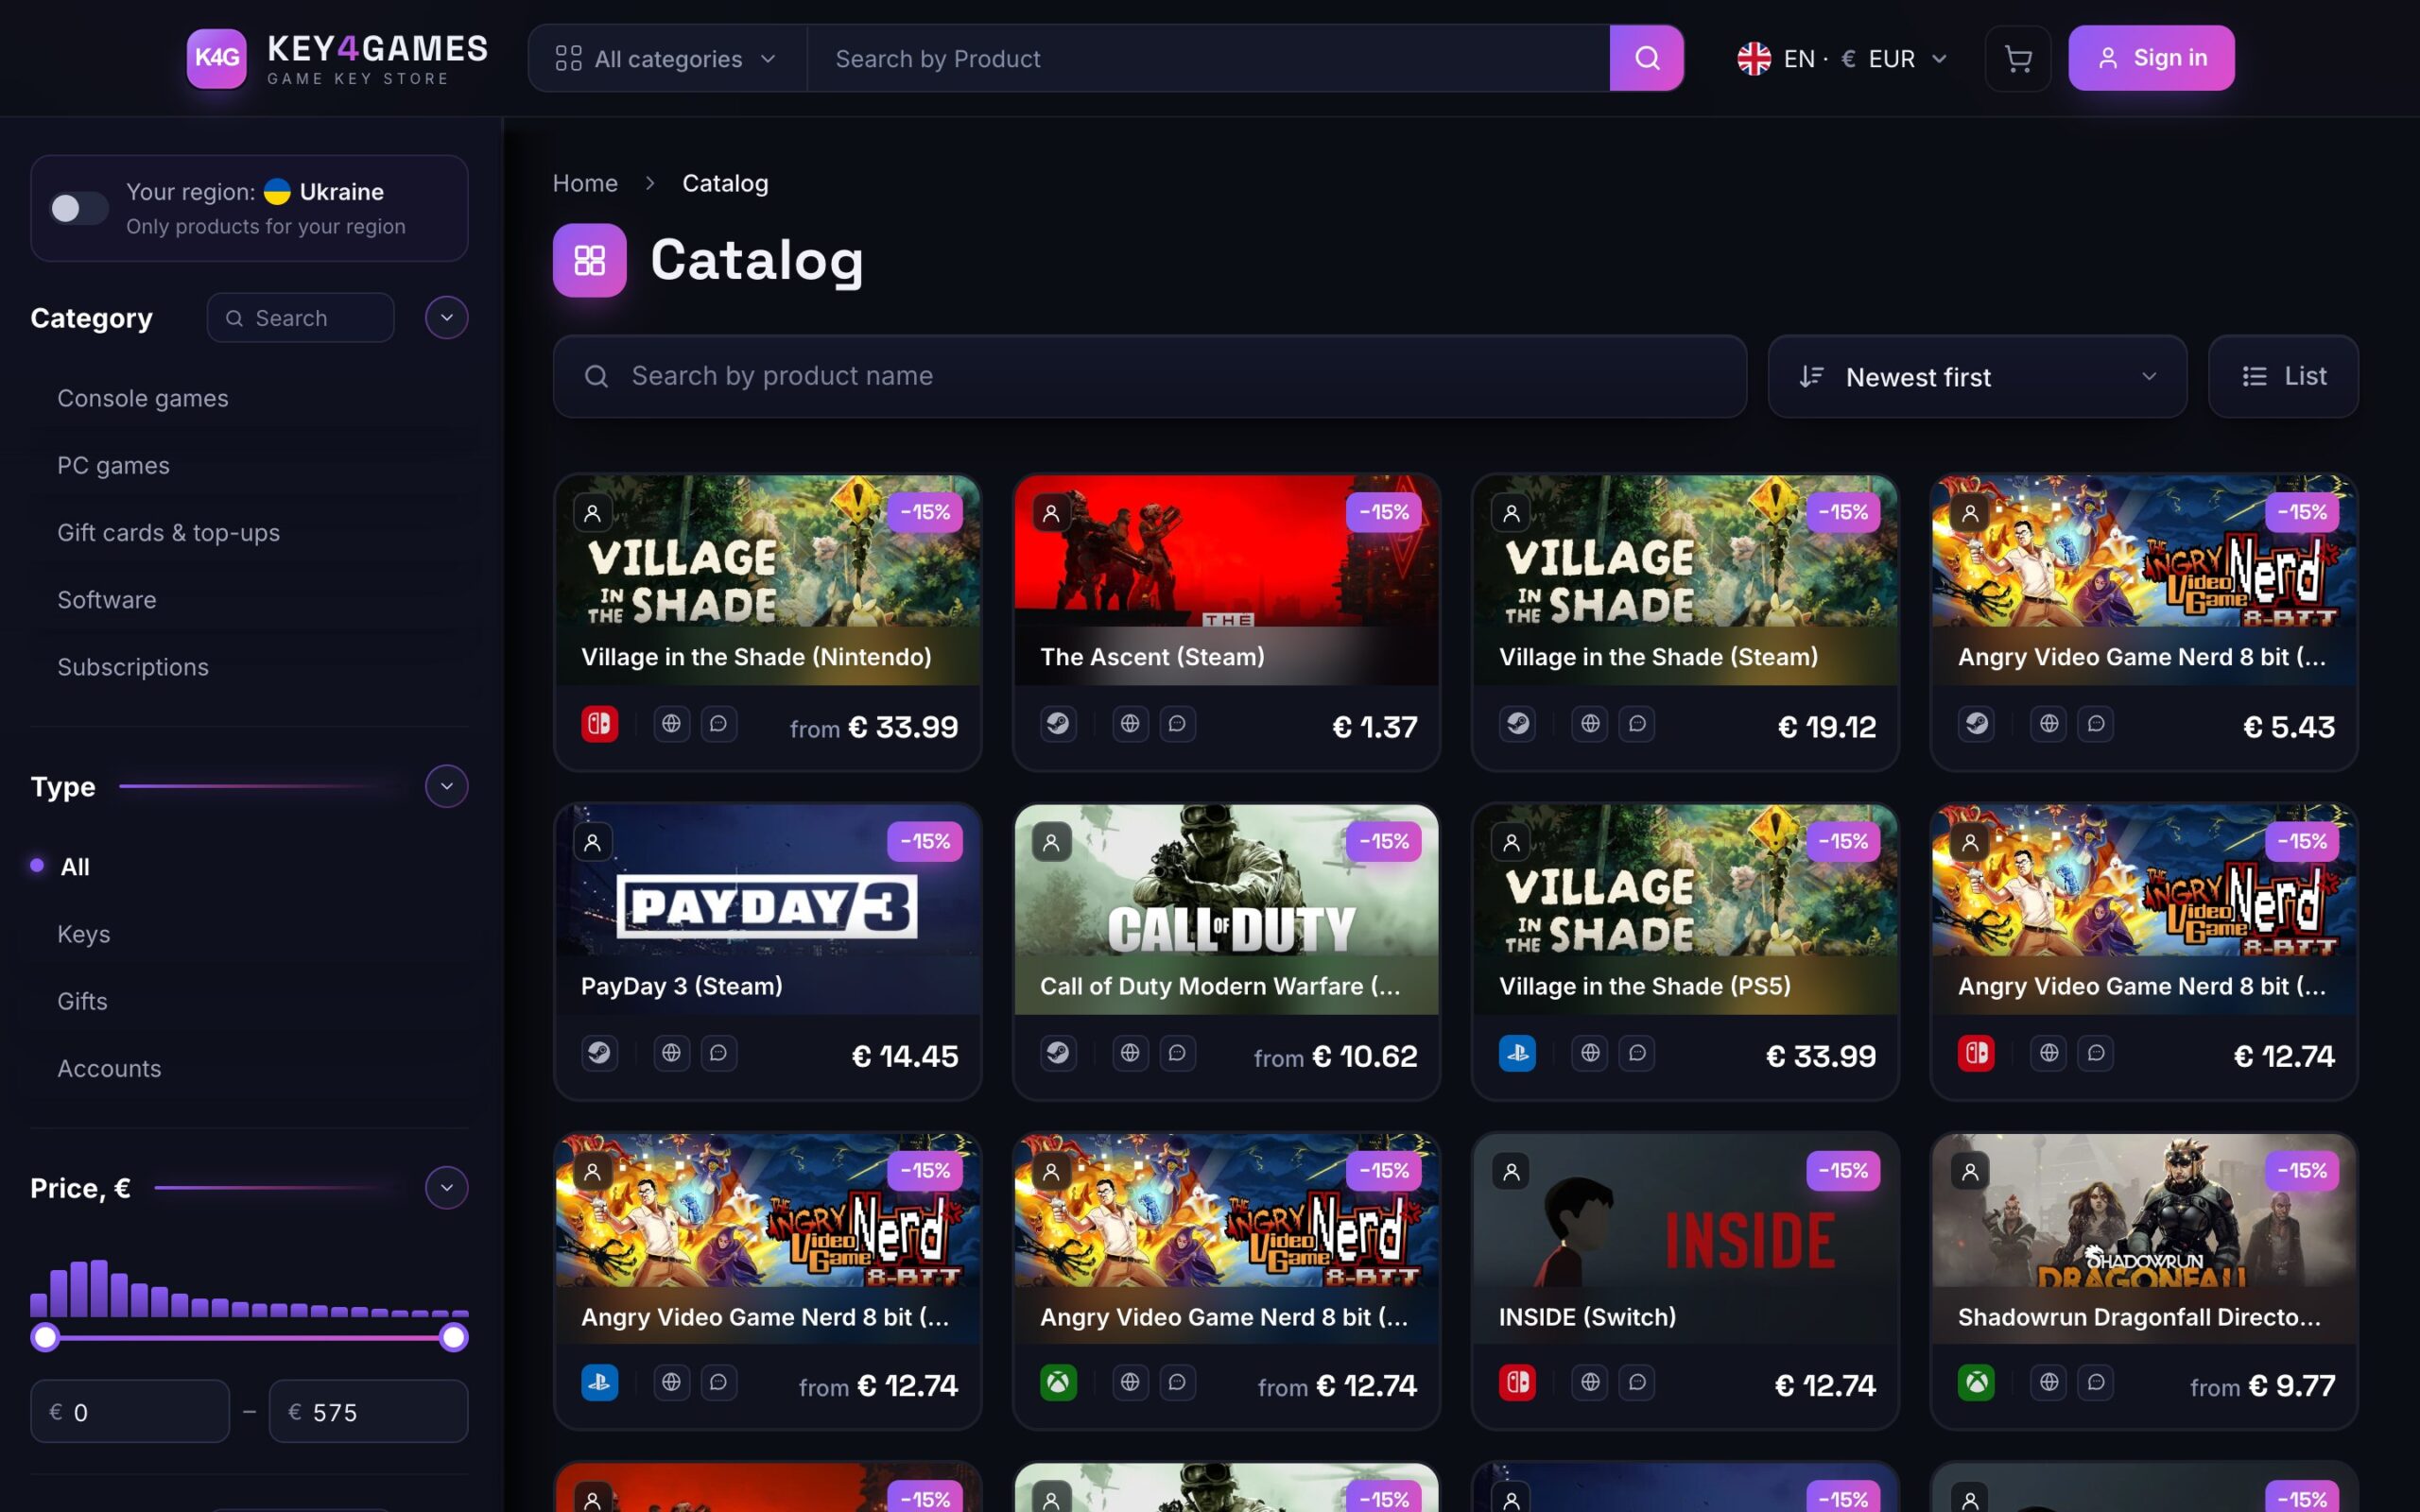Open language and currency selector EN EUR

pyautogui.click(x=1842, y=59)
